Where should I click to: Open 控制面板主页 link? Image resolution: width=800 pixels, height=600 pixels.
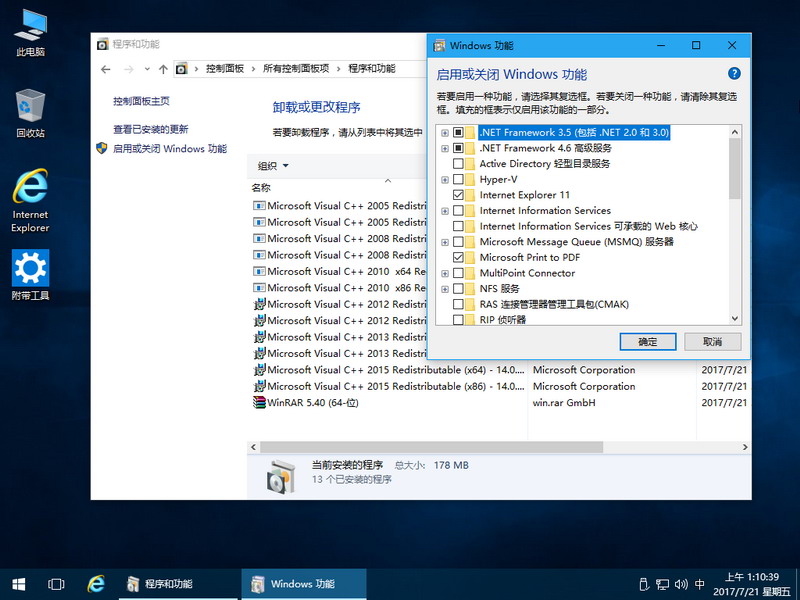[x=141, y=101]
